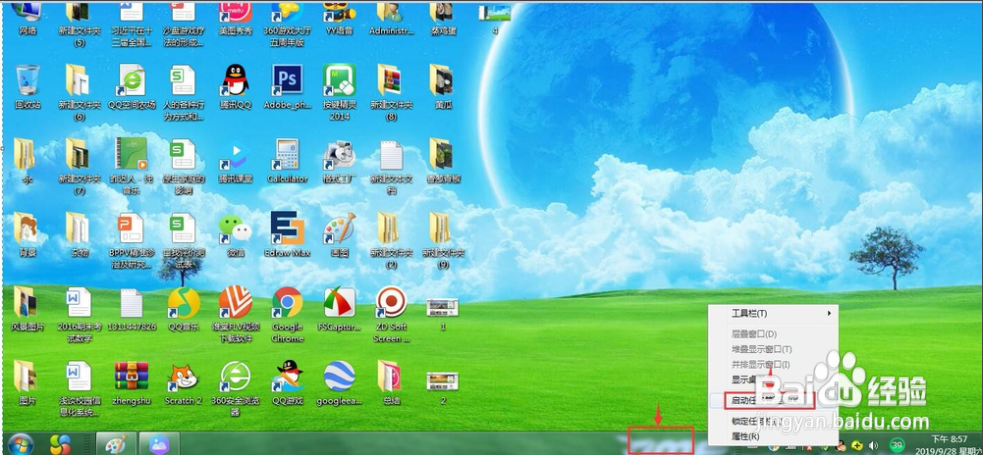983x455 pixels.
Task: Toggle 锁定任务栏 menu option
Action: pos(773,421)
